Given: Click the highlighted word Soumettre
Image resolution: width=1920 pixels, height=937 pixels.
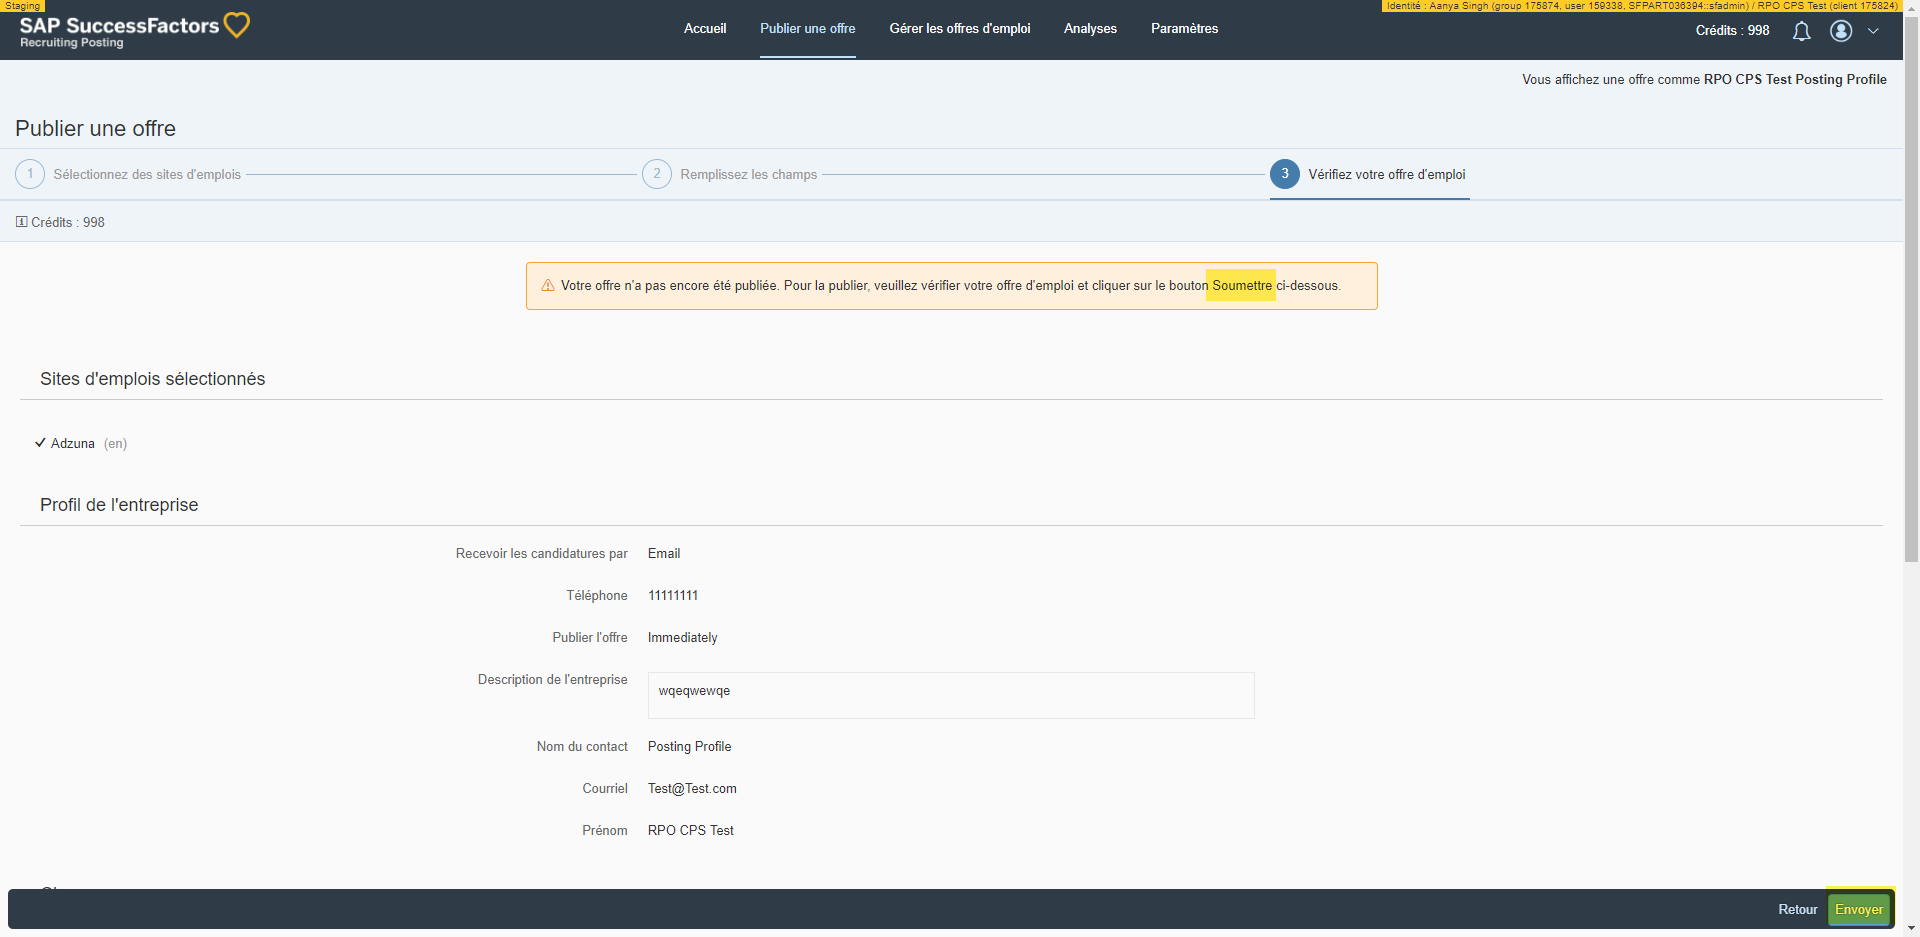Looking at the screenshot, I should coord(1242,286).
